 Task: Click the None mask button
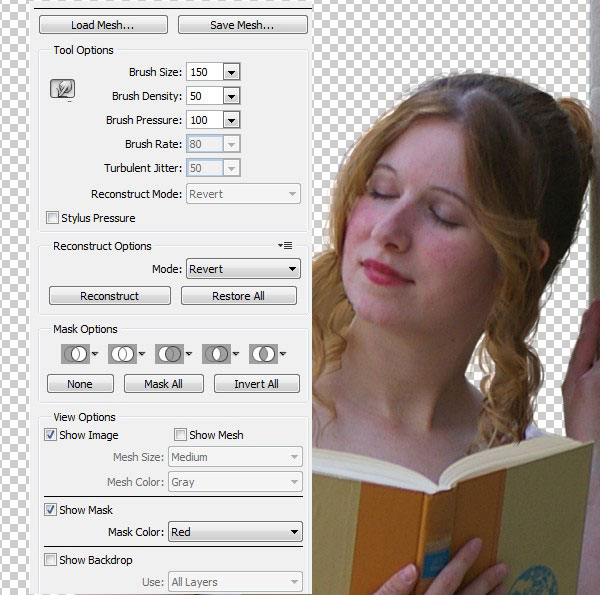point(80,384)
